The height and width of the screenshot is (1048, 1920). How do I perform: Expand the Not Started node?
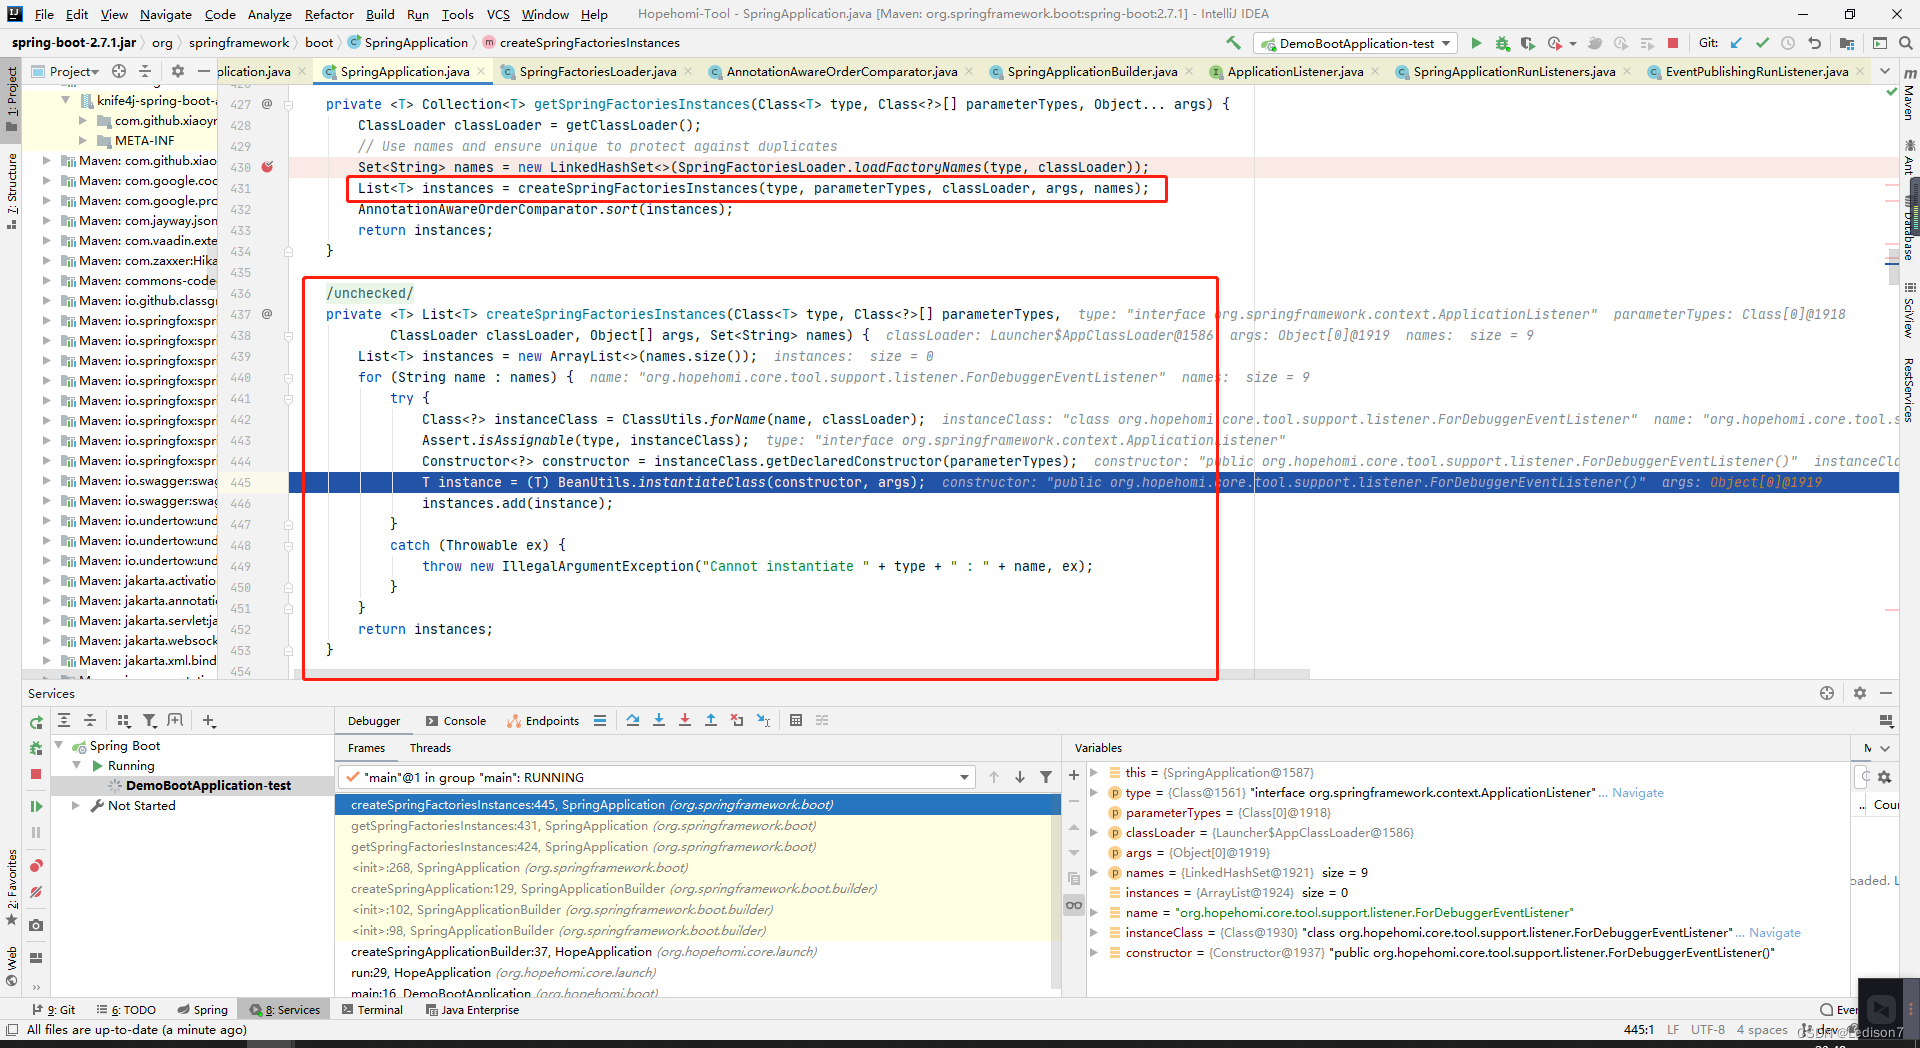coord(76,805)
